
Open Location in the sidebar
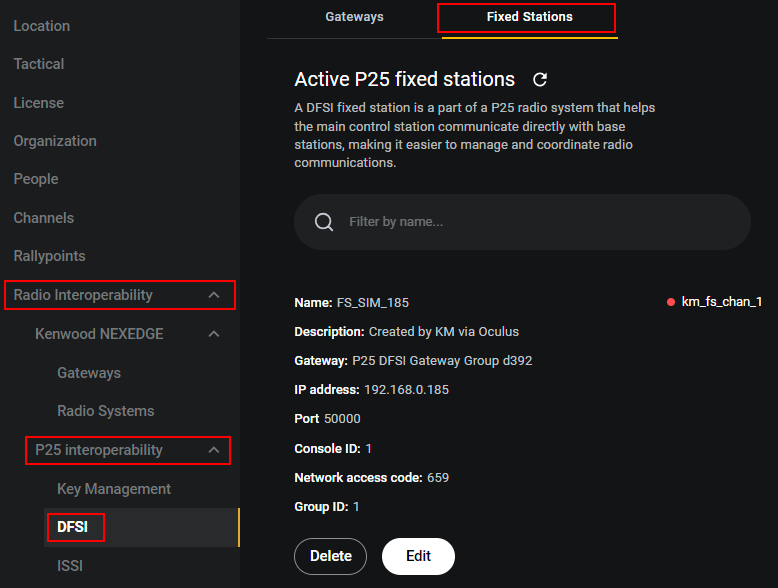(x=42, y=26)
